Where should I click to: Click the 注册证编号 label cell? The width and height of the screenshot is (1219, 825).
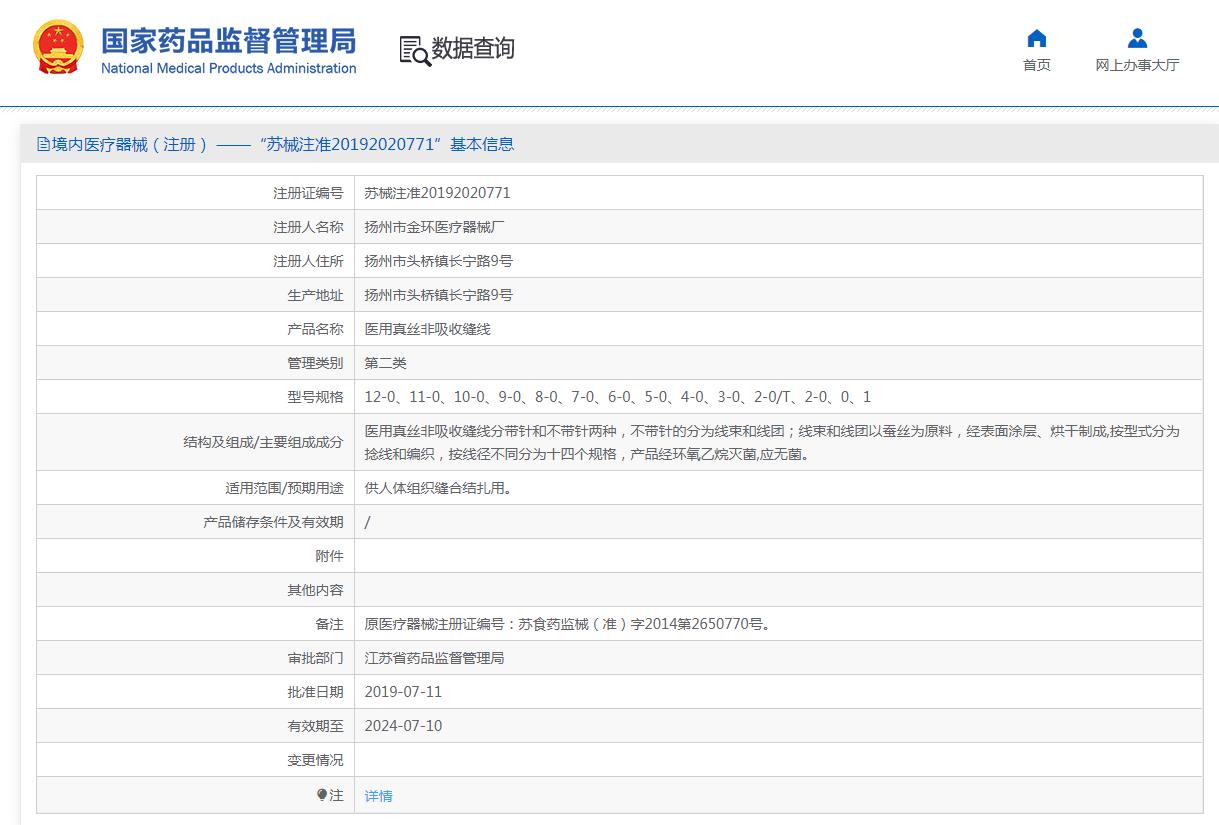click(x=196, y=193)
